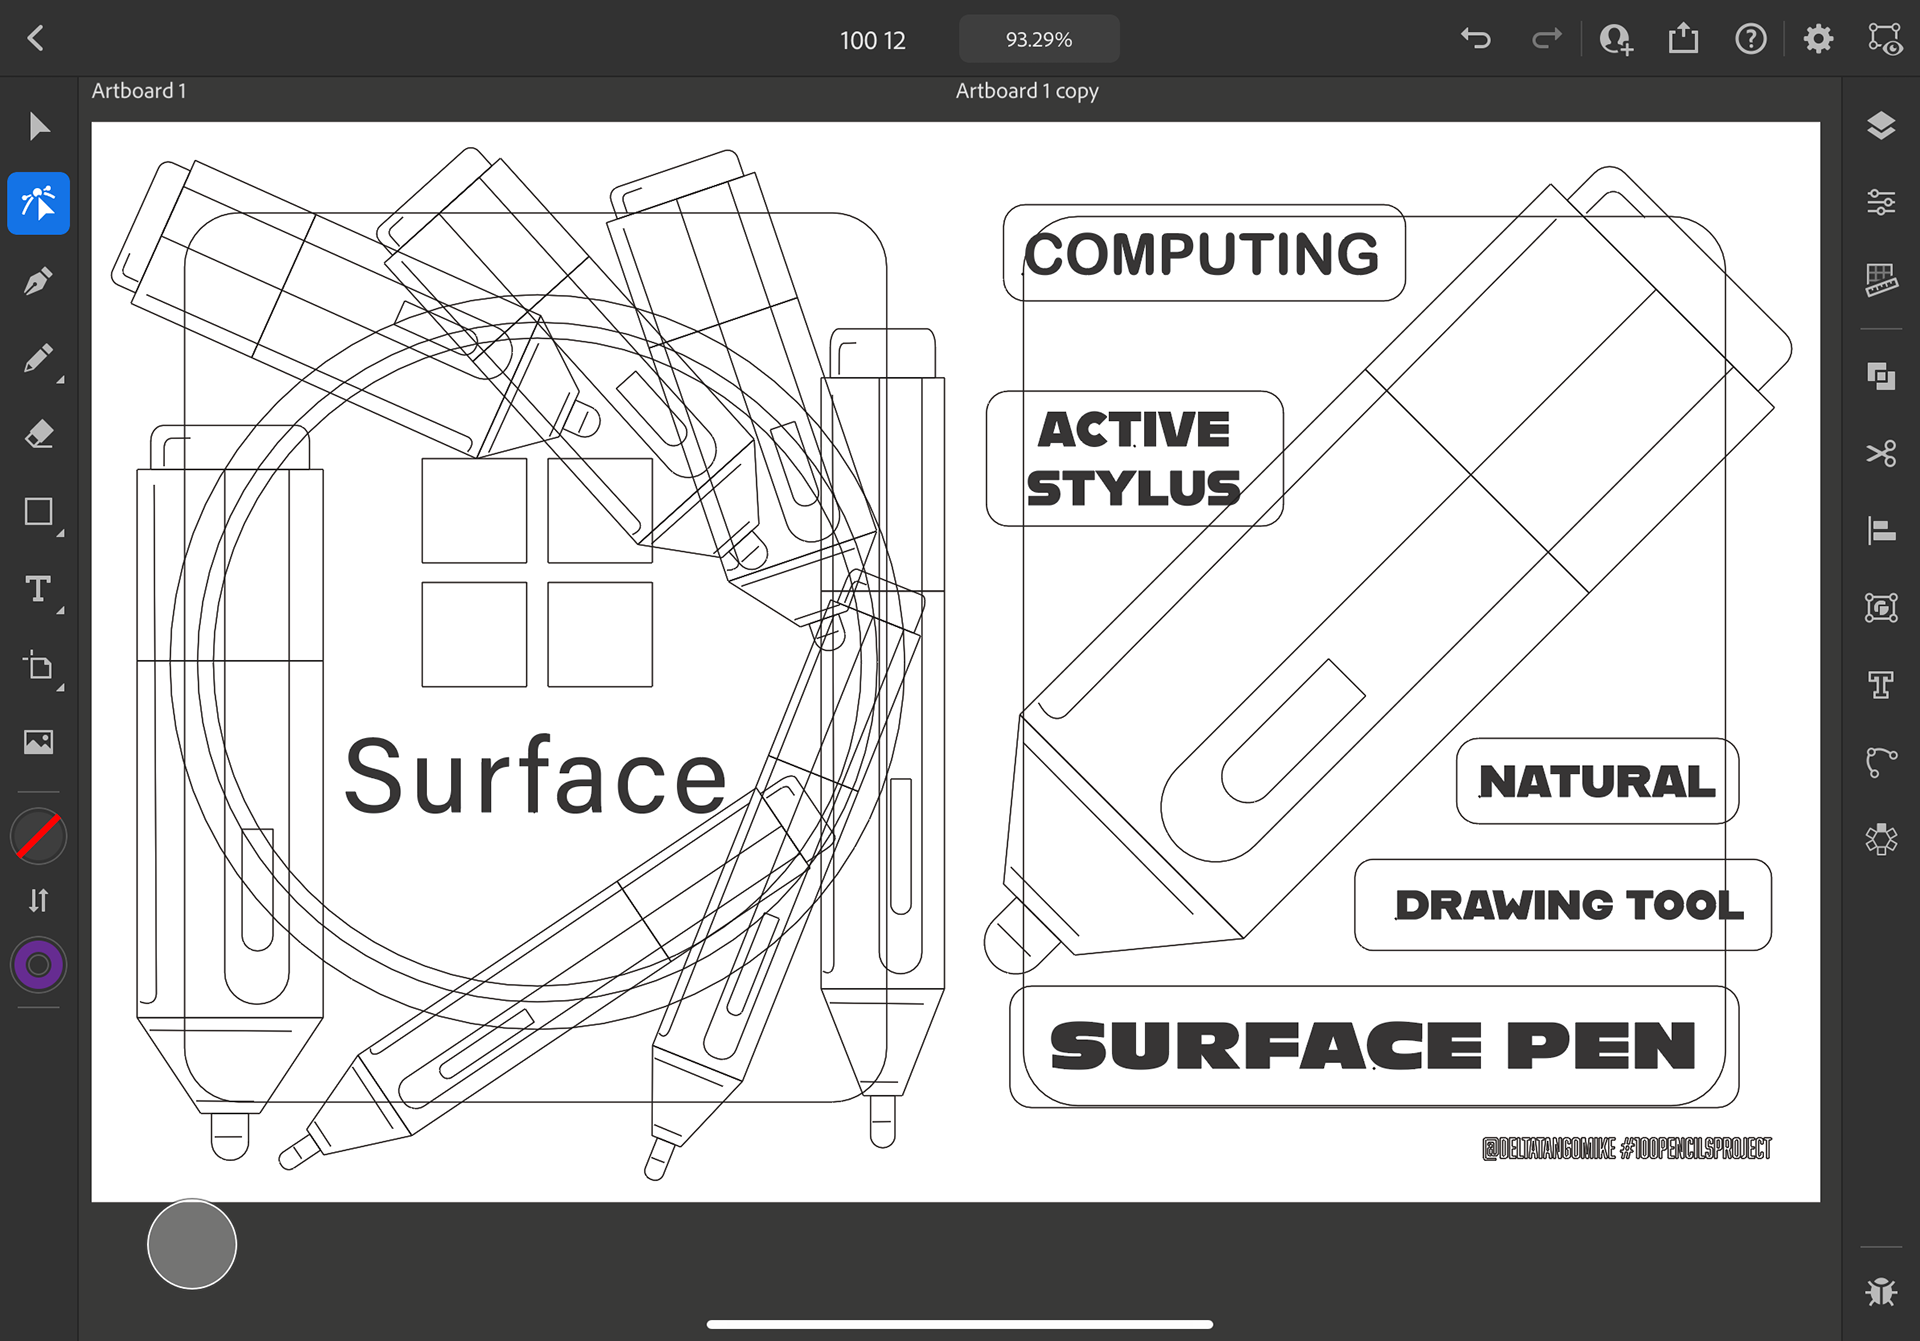The image size is (1920, 1341).
Task: Select the Rectangle shape tool
Action: 38,512
